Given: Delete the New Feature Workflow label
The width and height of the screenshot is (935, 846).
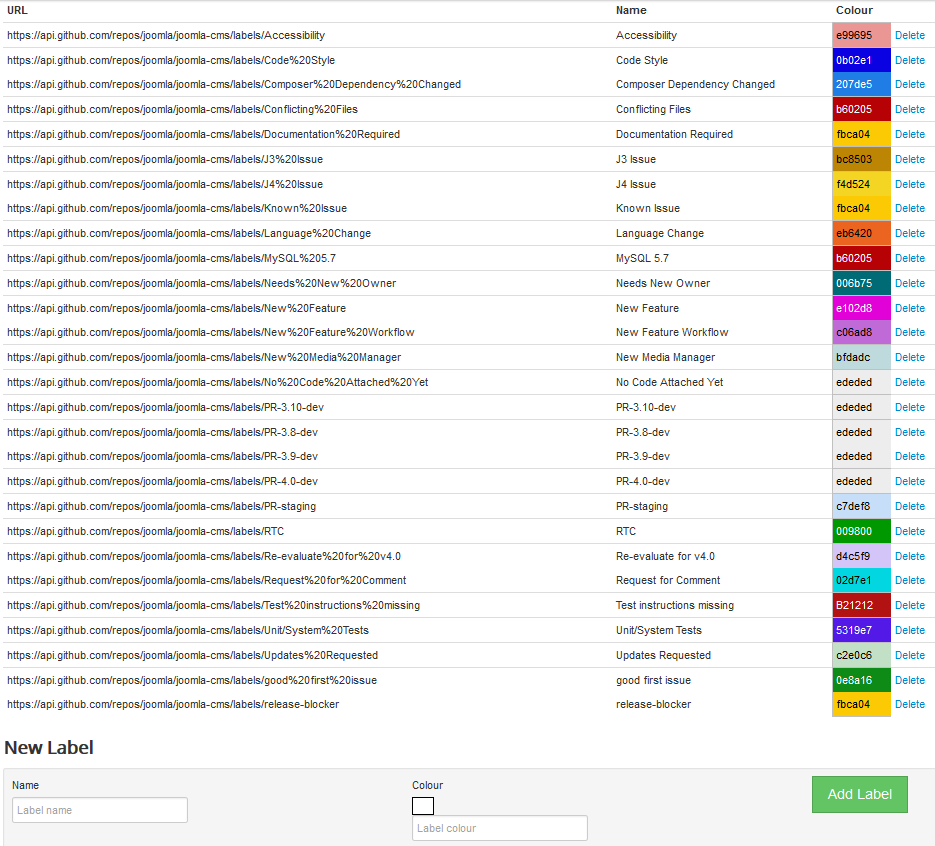Looking at the screenshot, I should (x=909, y=332).
